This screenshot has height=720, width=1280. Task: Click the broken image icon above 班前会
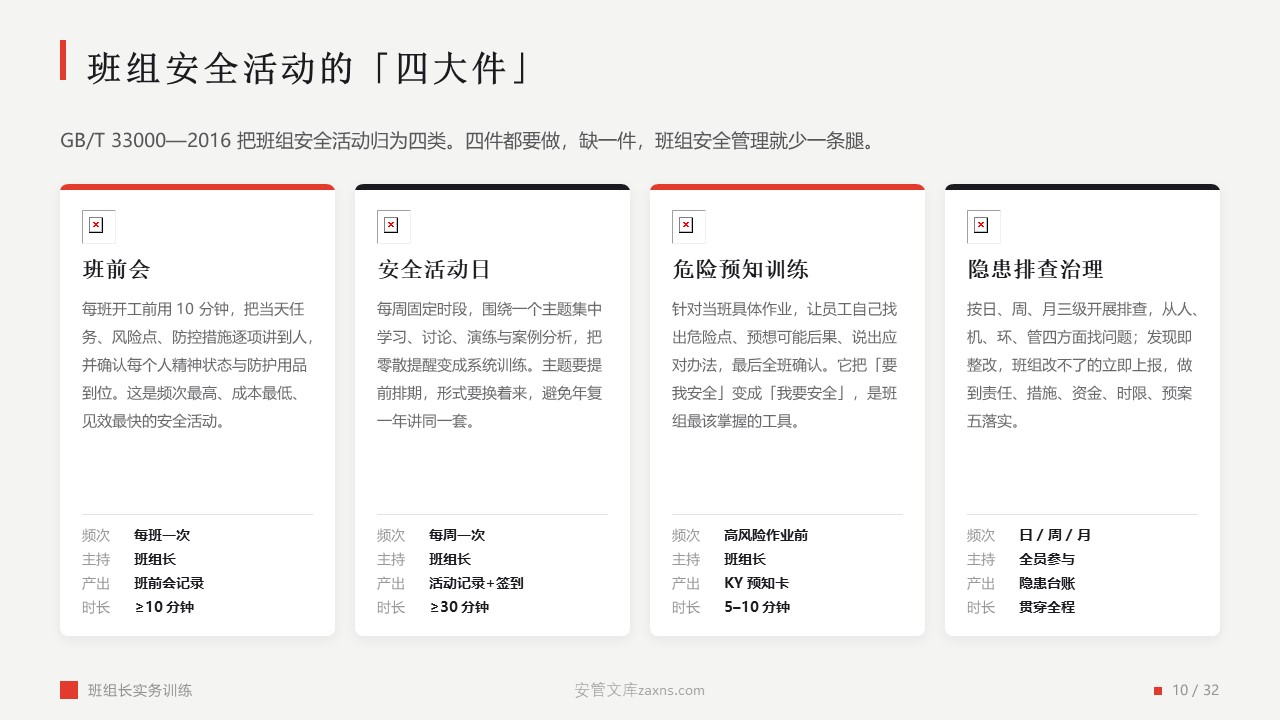pyautogui.click(x=99, y=227)
